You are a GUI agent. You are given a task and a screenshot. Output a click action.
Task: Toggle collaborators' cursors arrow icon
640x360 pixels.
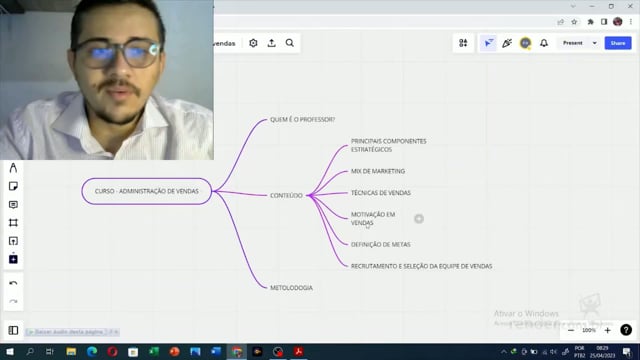[x=488, y=43]
